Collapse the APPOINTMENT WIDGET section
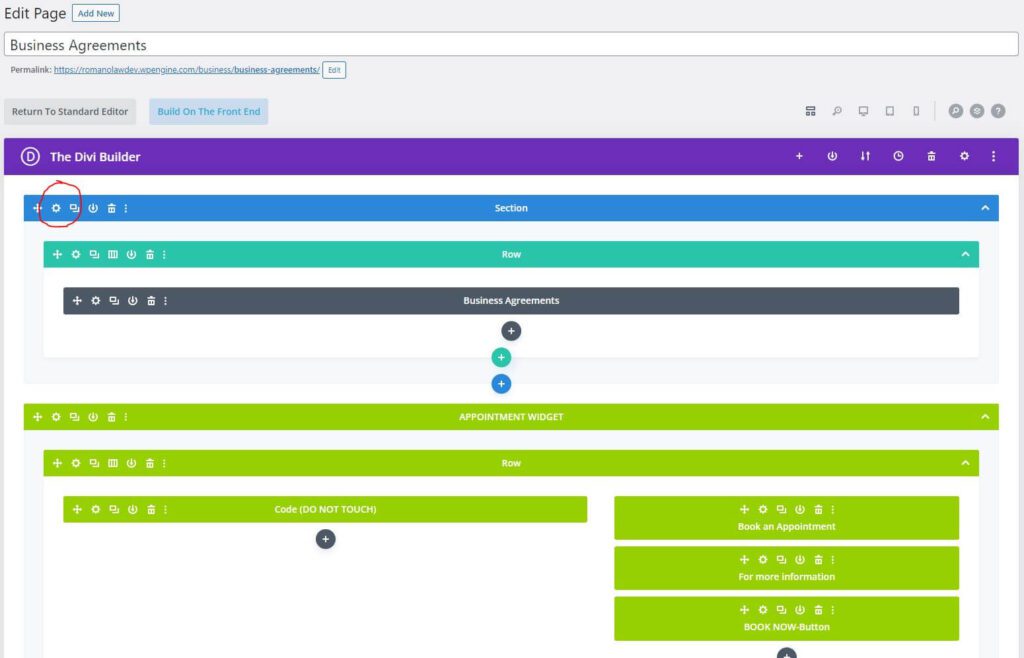 [x=985, y=417]
